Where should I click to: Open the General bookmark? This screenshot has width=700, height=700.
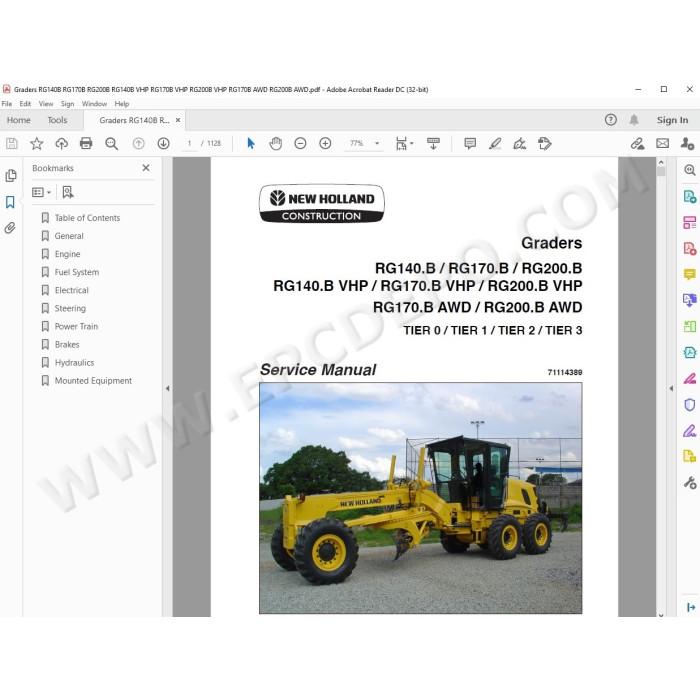[x=69, y=236]
